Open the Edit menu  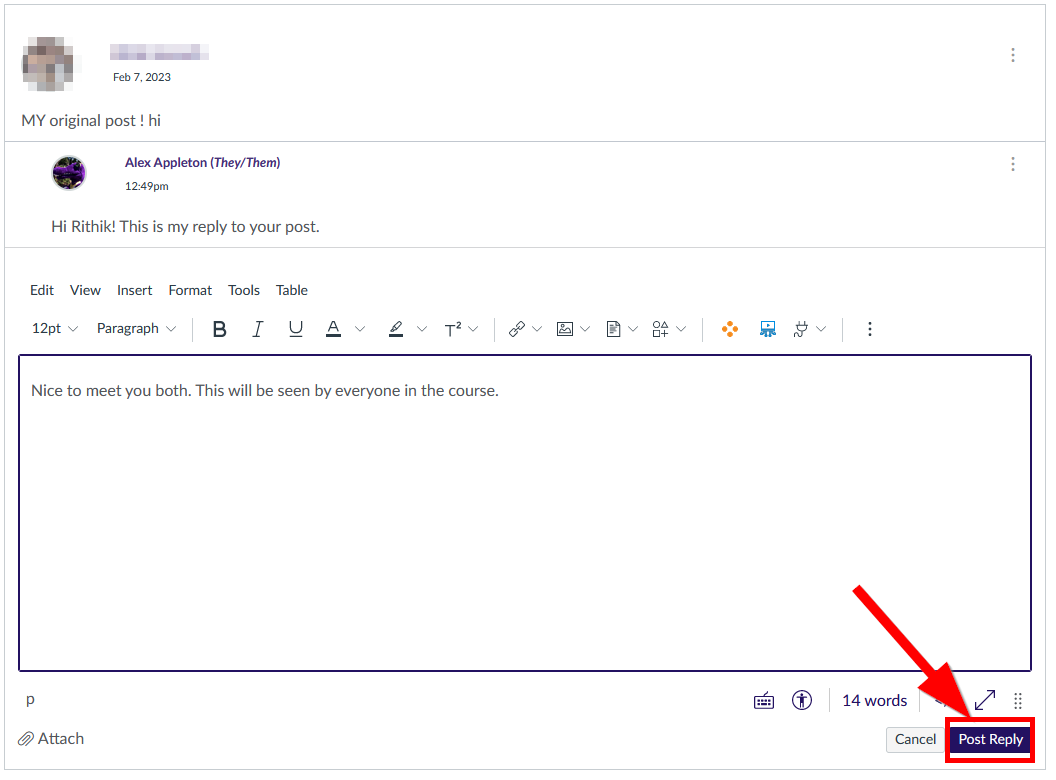pyautogui.click(x=42, y=290)
